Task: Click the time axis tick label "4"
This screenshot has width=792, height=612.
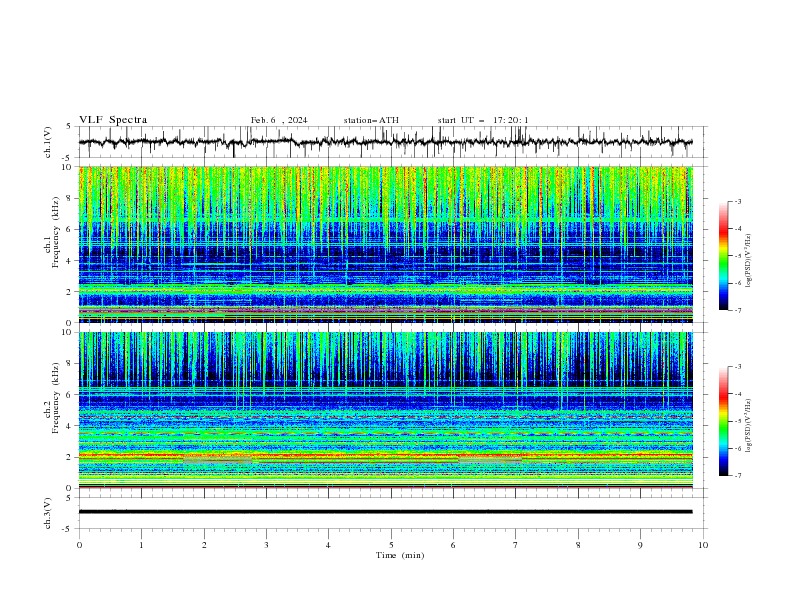Action: (x=328, y=545)
